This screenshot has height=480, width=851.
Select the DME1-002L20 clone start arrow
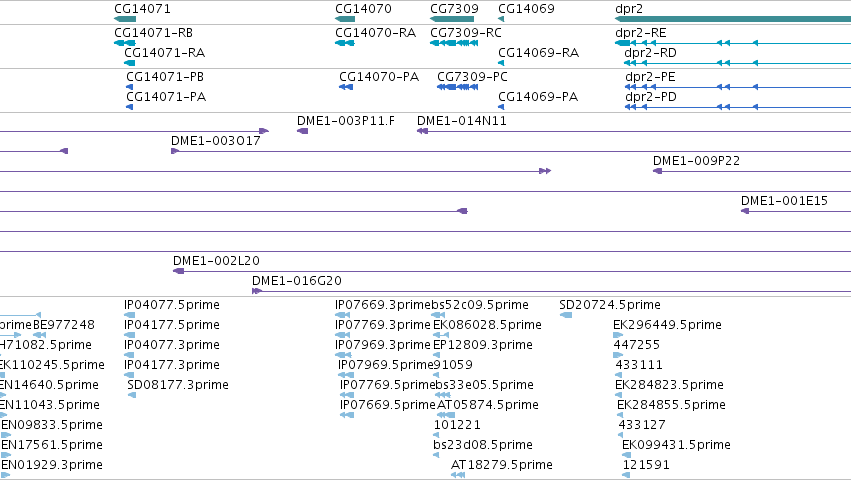[x=179, y=271]
